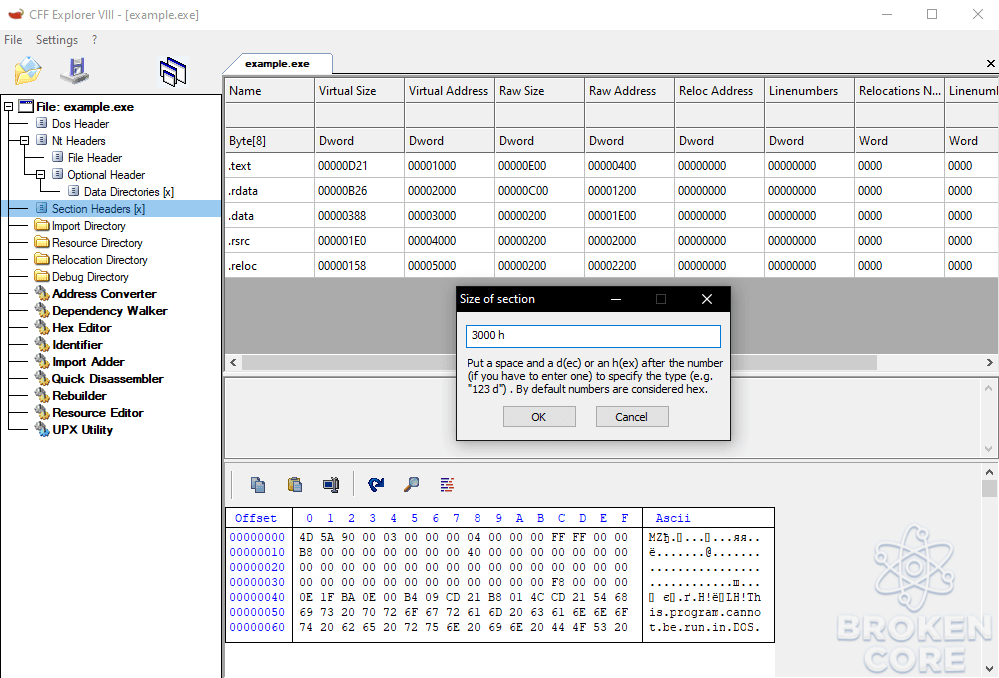Open the Quick Disassembler tool
The height and width of the screenshot is (678, 999).
pyautogui.click(x=108, y=379)
